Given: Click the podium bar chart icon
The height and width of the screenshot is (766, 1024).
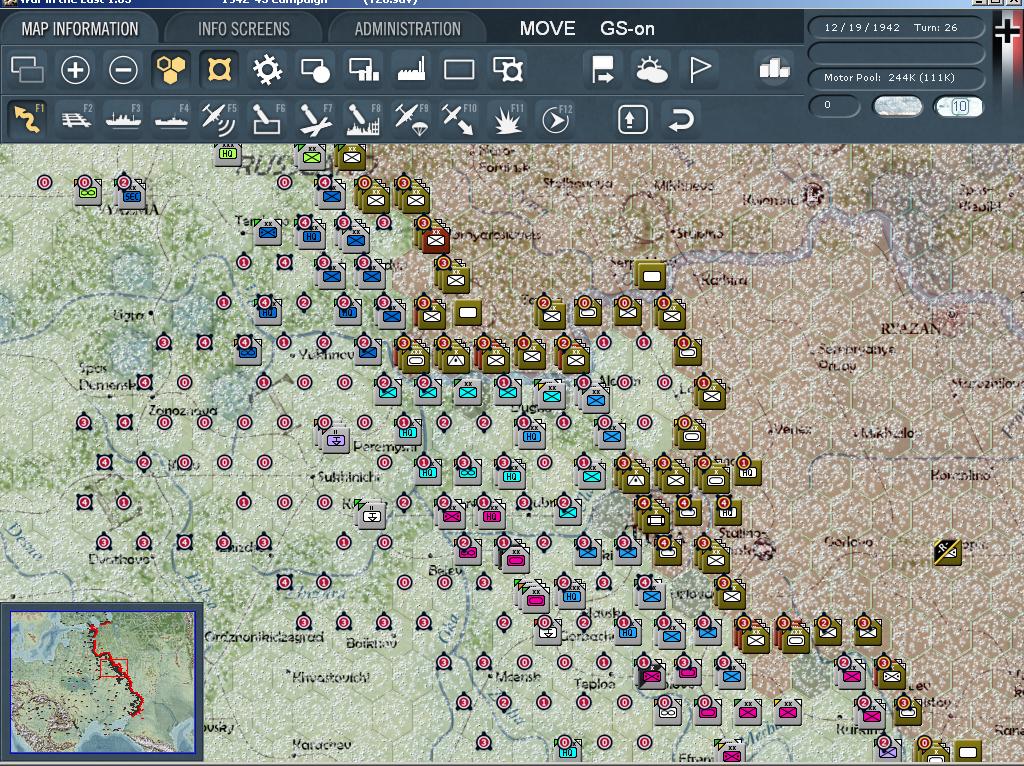Looking at the screenshot, I should click(775, 69).
